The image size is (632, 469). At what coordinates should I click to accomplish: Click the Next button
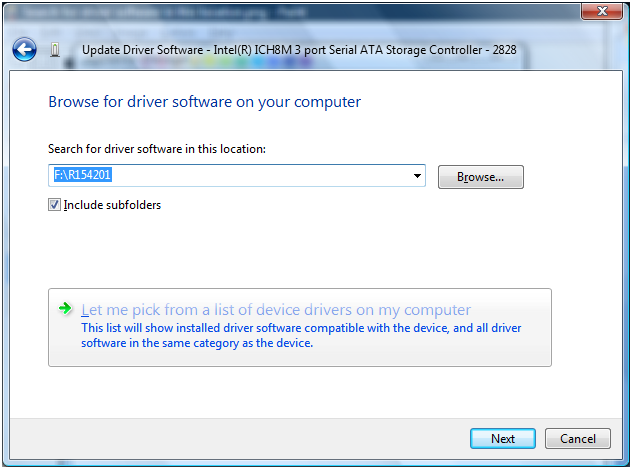(x=503, y=439)
